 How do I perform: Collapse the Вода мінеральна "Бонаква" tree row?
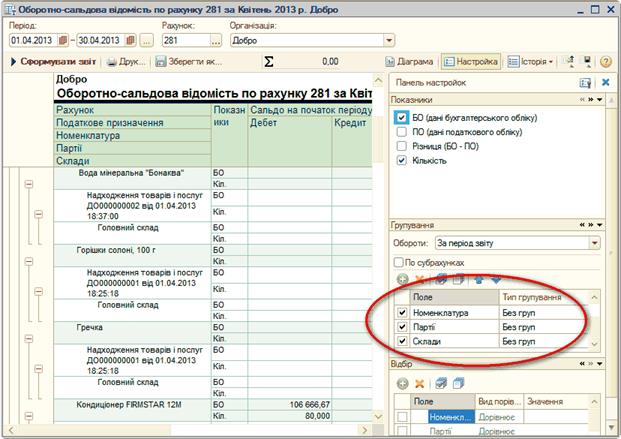coord(29,184)
